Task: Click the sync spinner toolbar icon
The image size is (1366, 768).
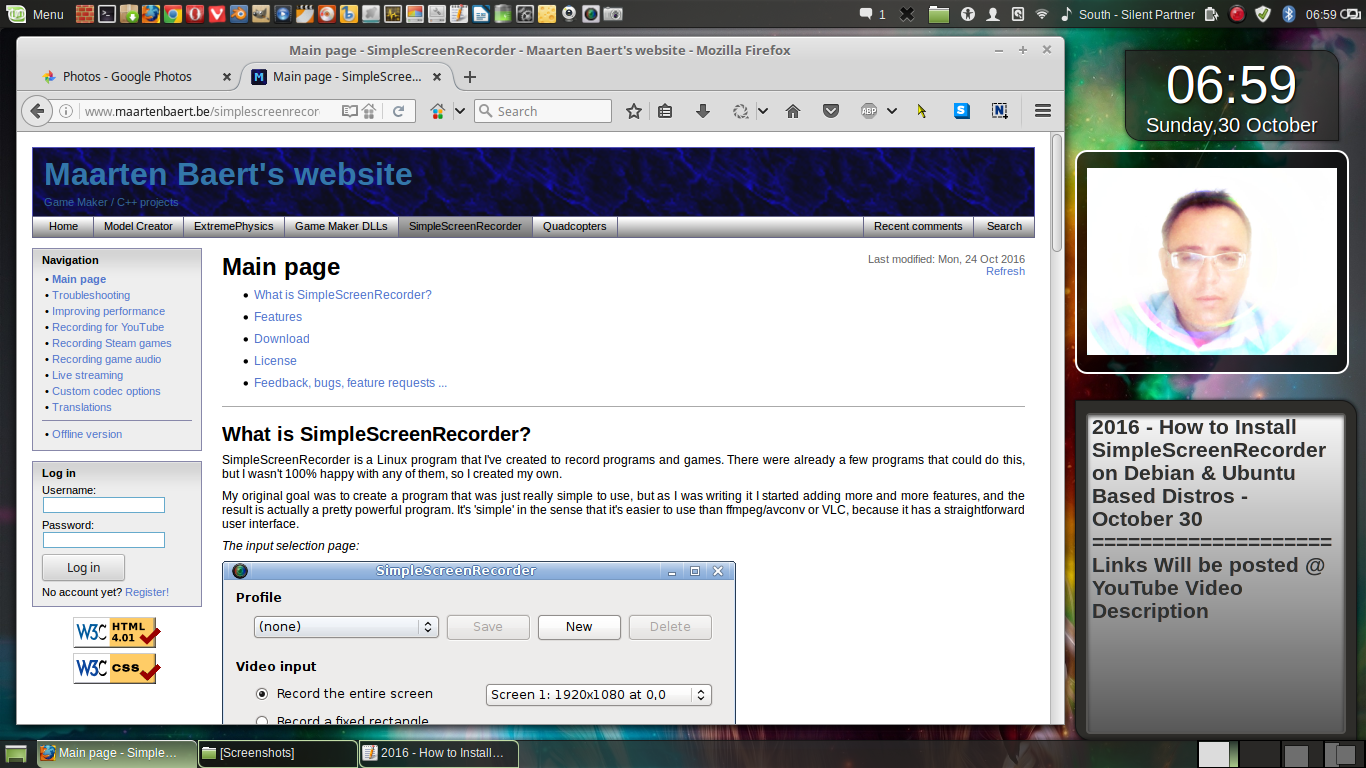Action: point(741,111)
